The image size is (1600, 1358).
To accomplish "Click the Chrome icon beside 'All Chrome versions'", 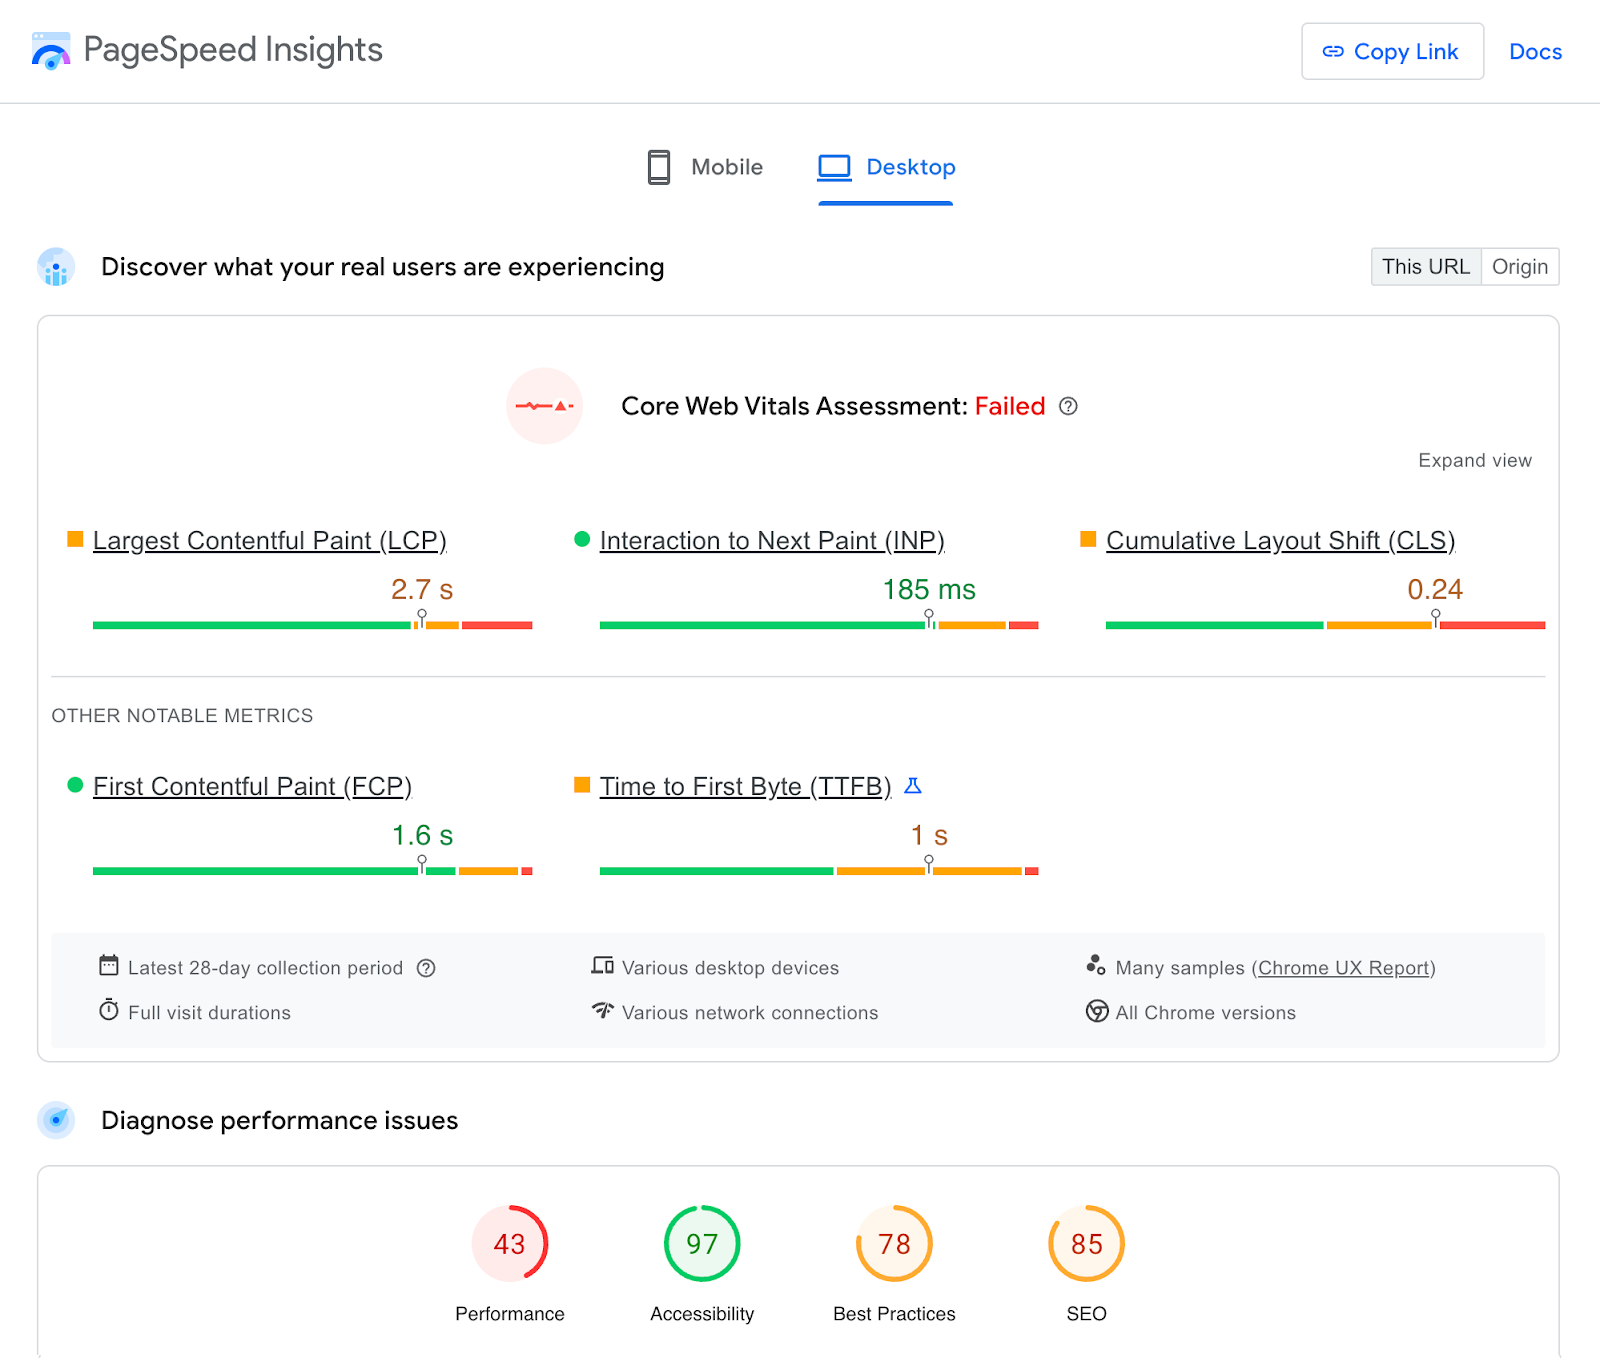I will [1097, 1012].
